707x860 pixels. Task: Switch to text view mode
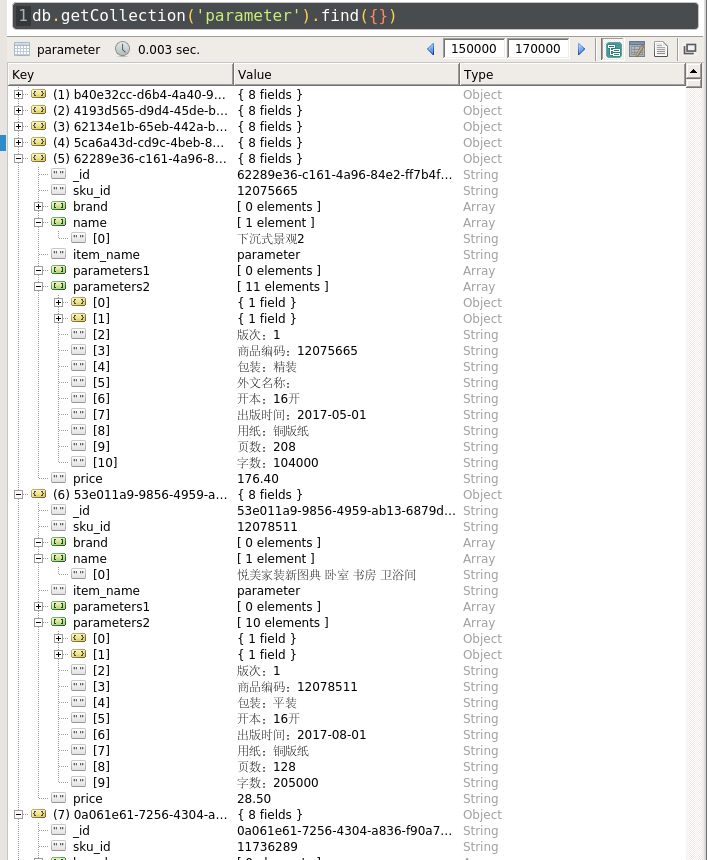tap(661, 49)
